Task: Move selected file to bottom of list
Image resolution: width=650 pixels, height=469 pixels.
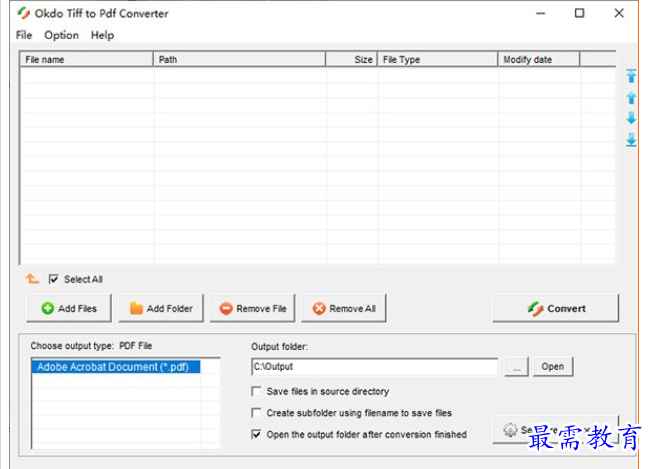Action: point(631,140)
